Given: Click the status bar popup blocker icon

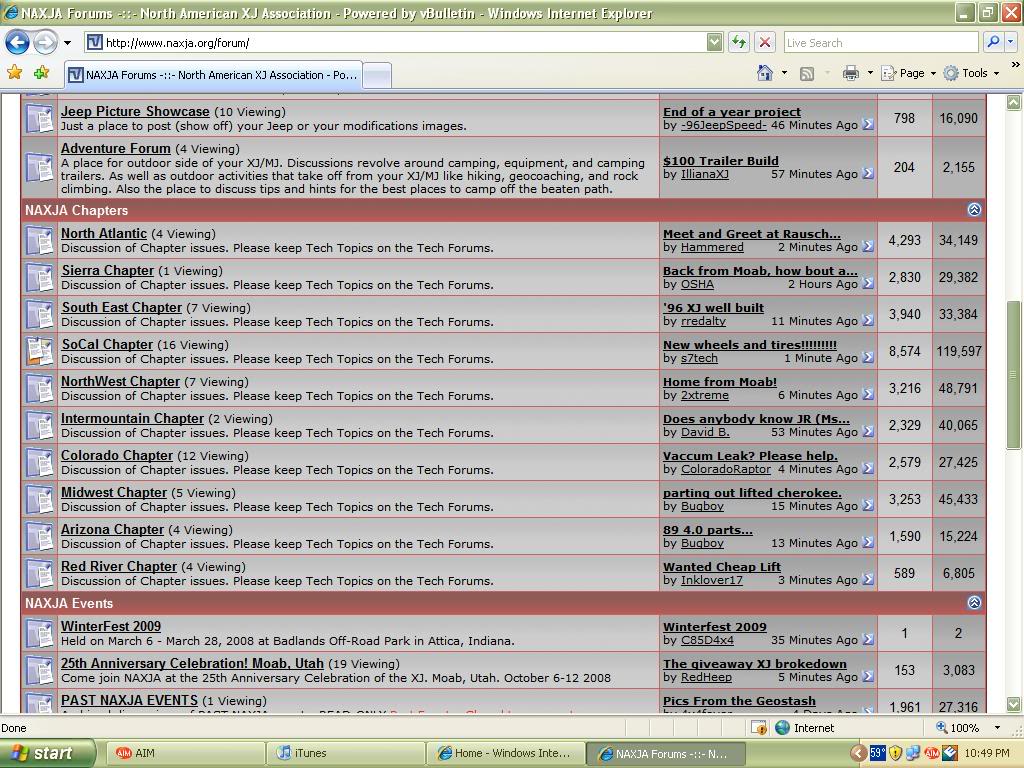Looking at the screenshot, I should point(758,728).
